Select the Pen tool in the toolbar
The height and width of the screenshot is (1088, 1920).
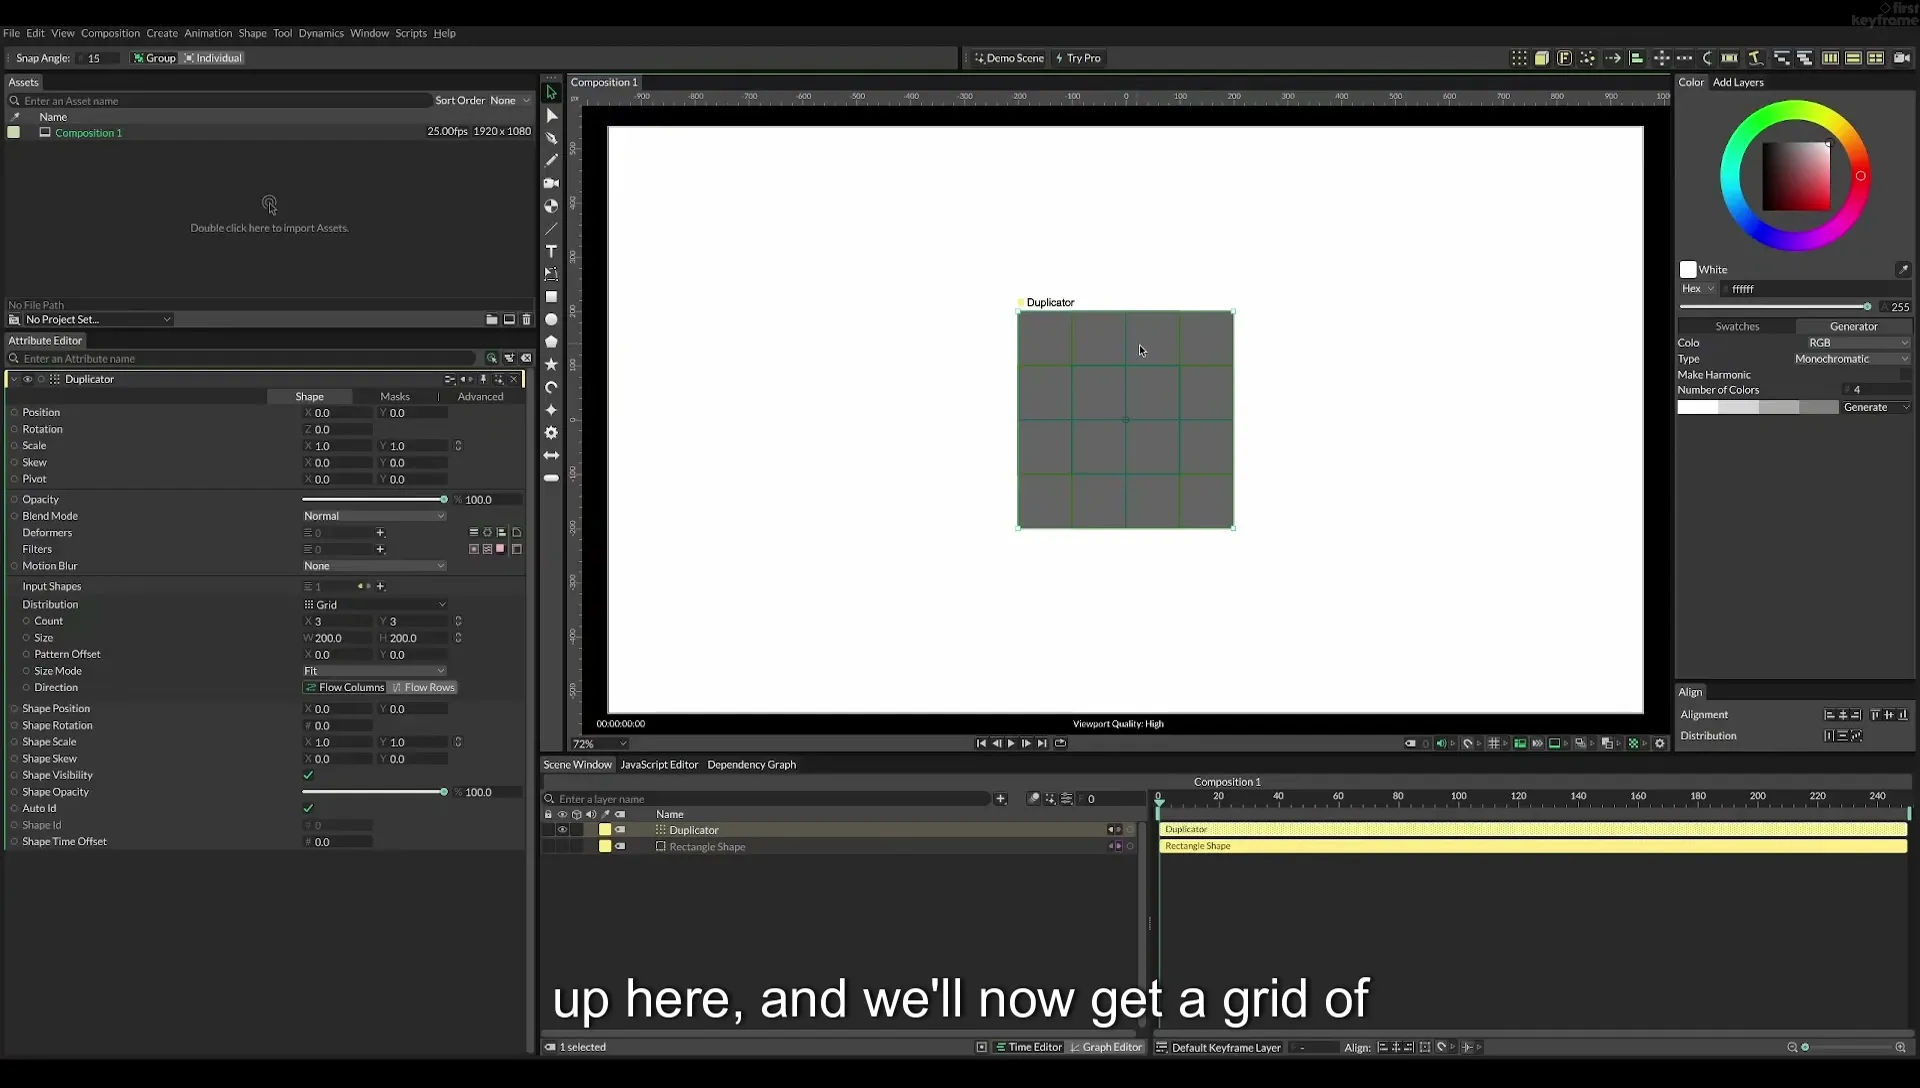(x=551, y=138)
